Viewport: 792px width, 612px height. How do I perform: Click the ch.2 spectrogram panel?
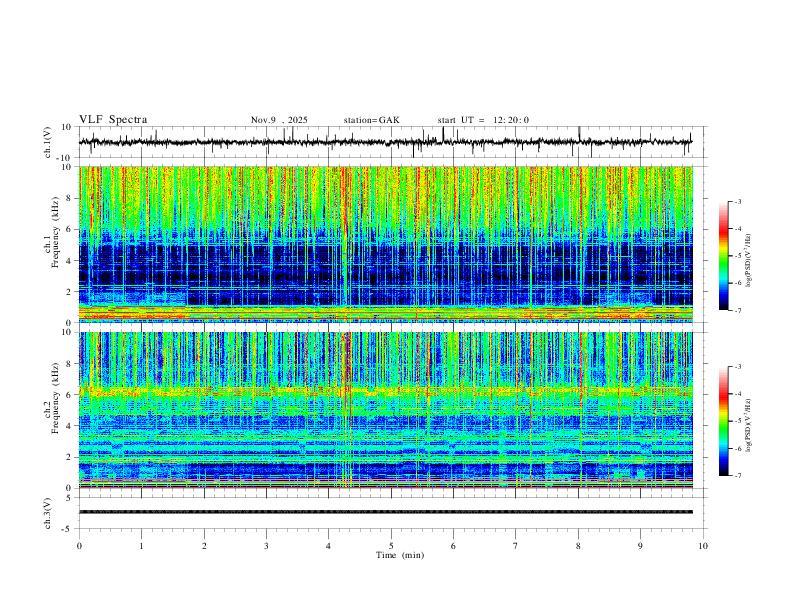point(385,410)
